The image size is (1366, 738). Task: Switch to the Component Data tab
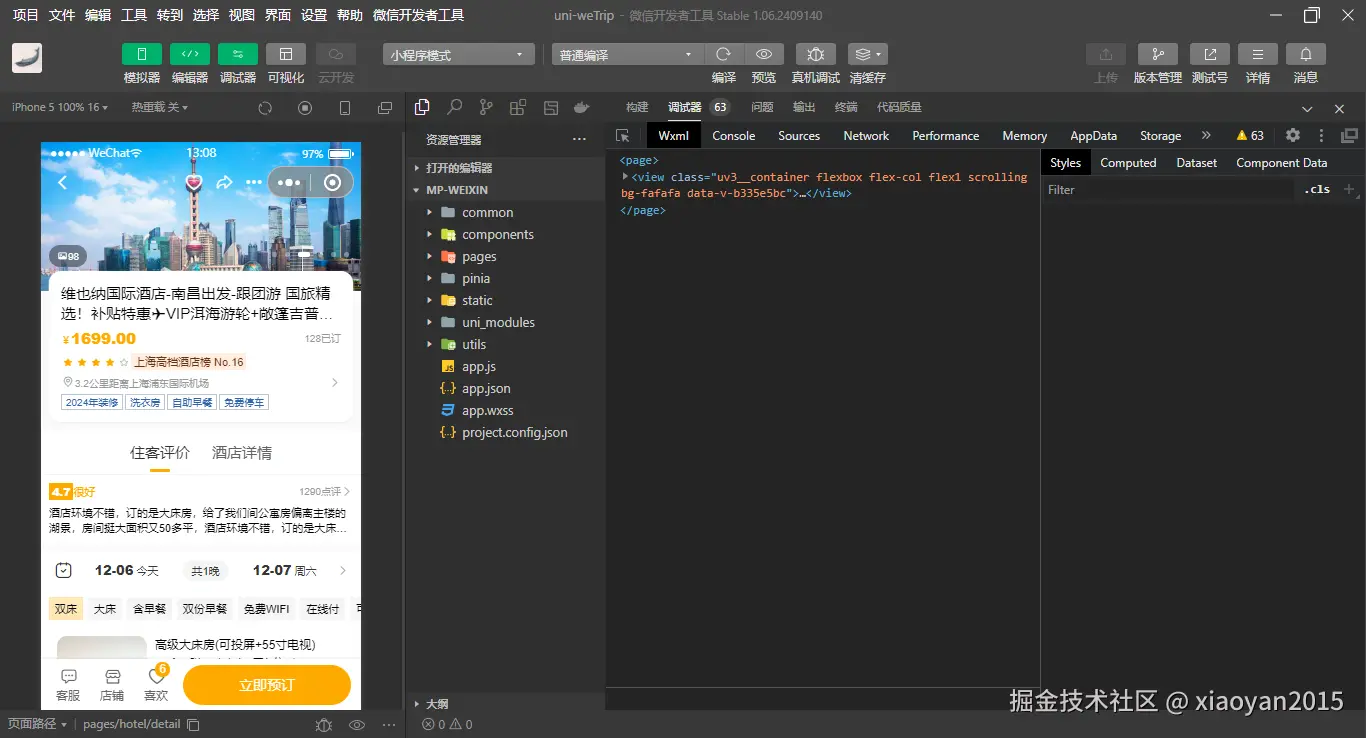(x=1282, y=163)
